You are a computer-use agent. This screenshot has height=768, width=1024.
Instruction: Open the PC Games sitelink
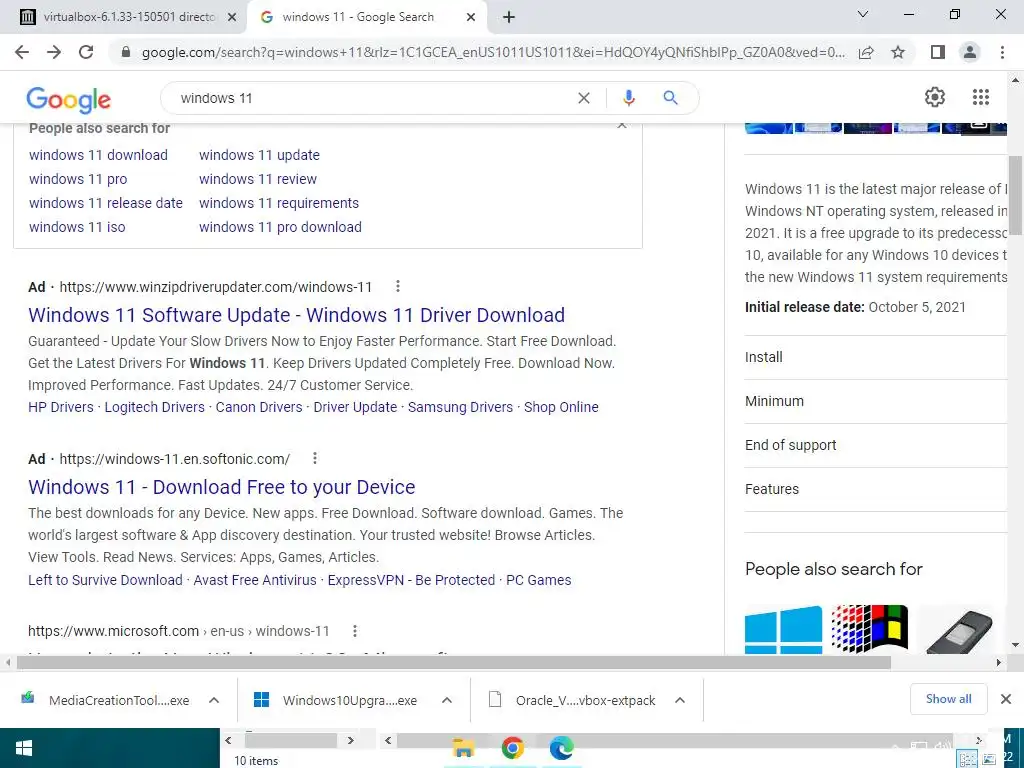click(539, 580)
